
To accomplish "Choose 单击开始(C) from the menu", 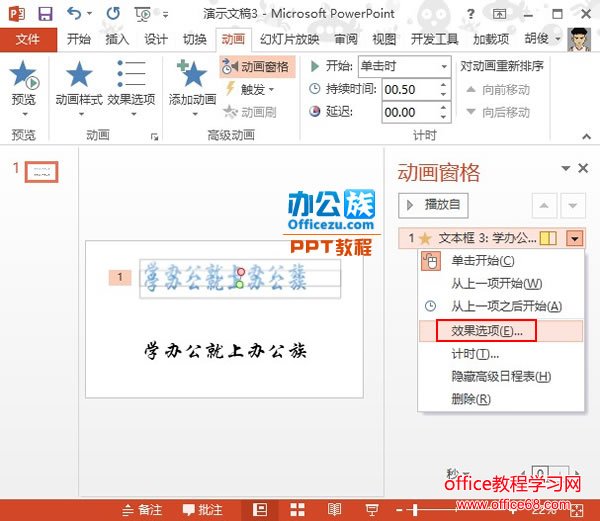I will (501, 261).
